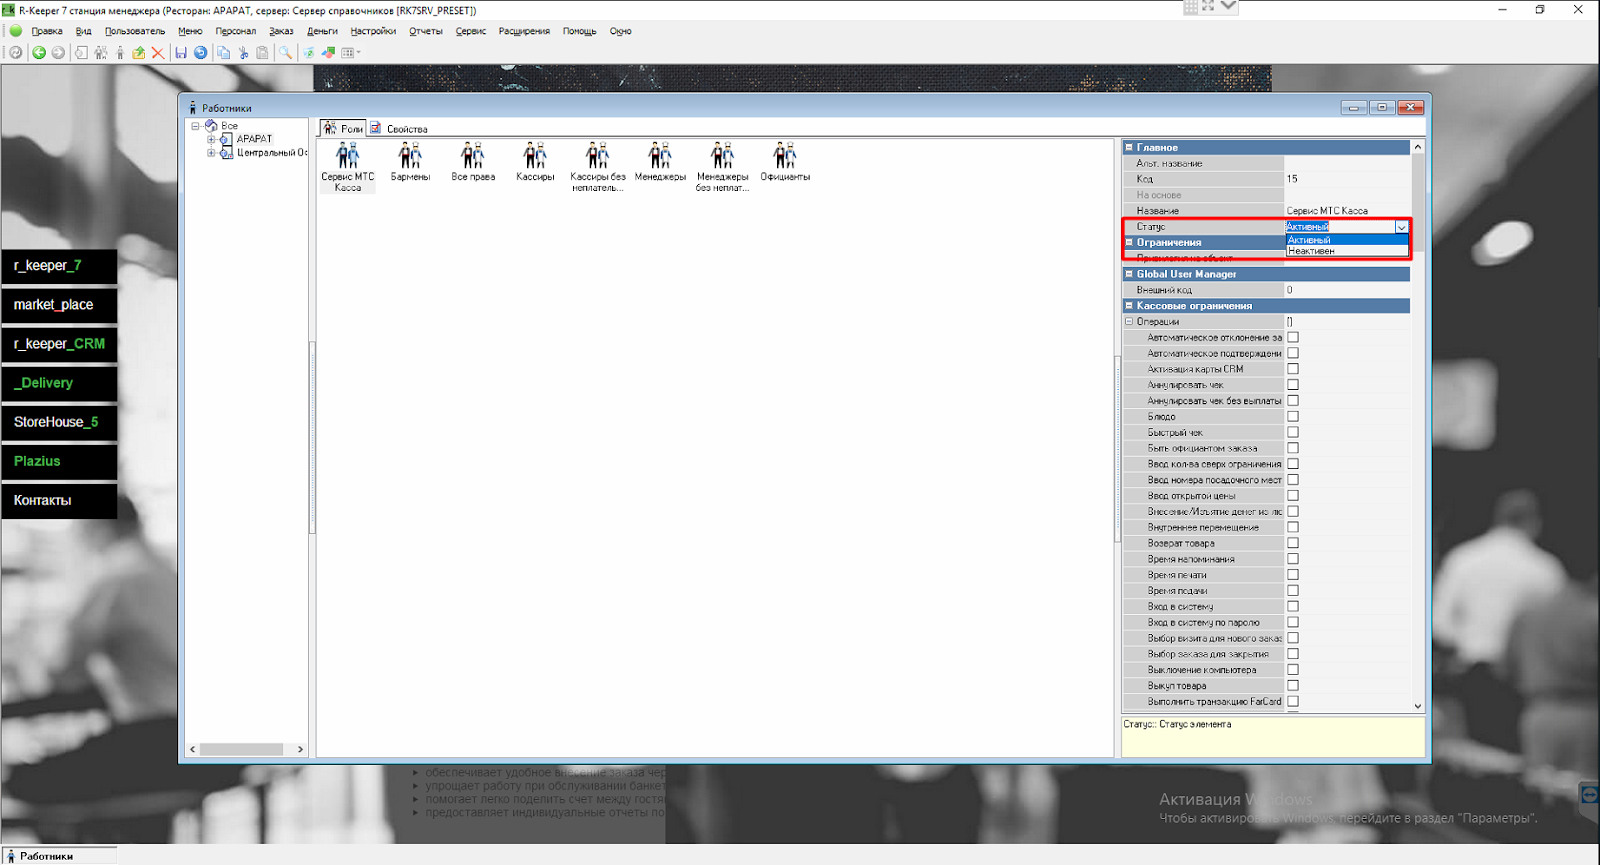
Task: Tick the Быть официантом заказа checkbox
Action: [1293, 448]
